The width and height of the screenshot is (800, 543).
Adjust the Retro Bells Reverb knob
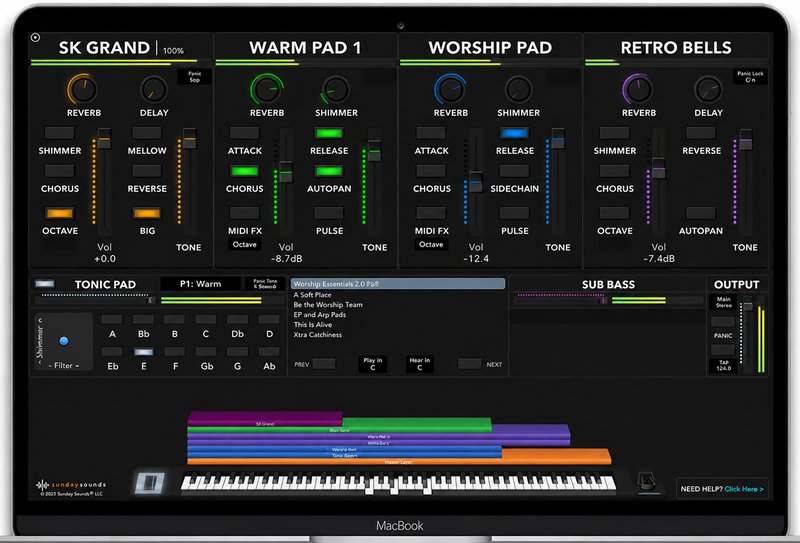coord(638,89)
